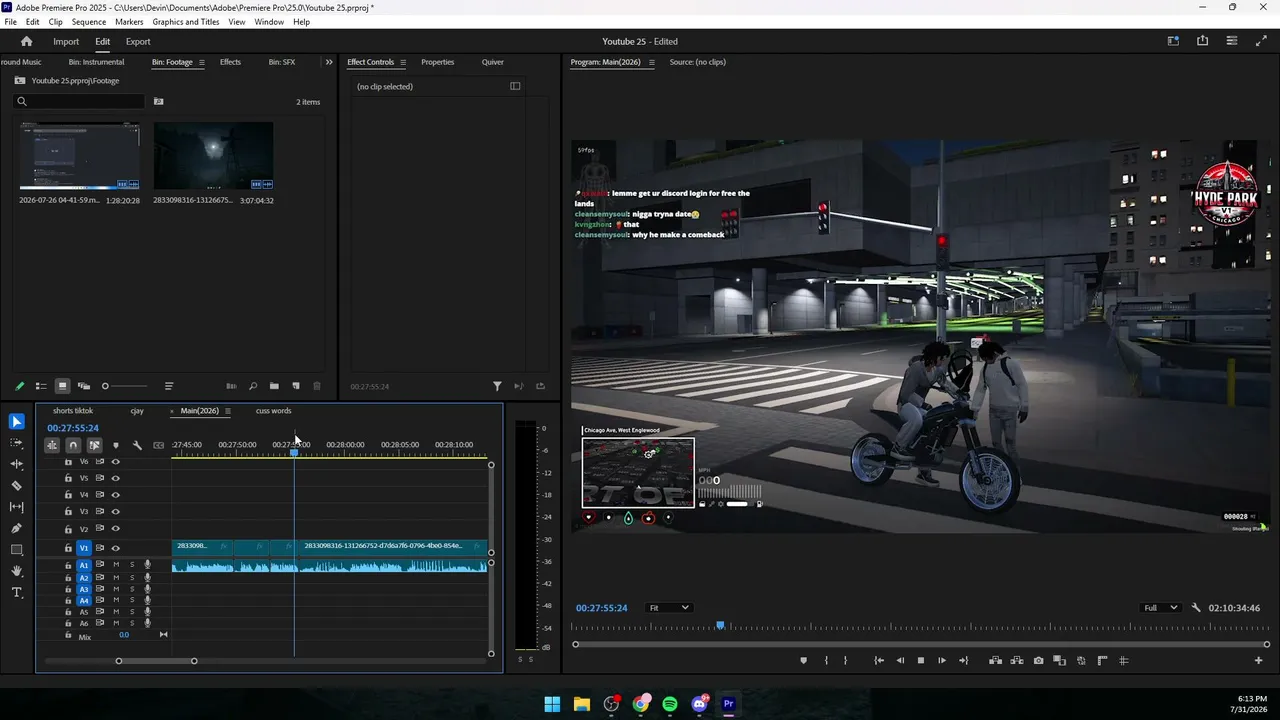Toggle insert sequences as nests

click(x=52, y=445)
